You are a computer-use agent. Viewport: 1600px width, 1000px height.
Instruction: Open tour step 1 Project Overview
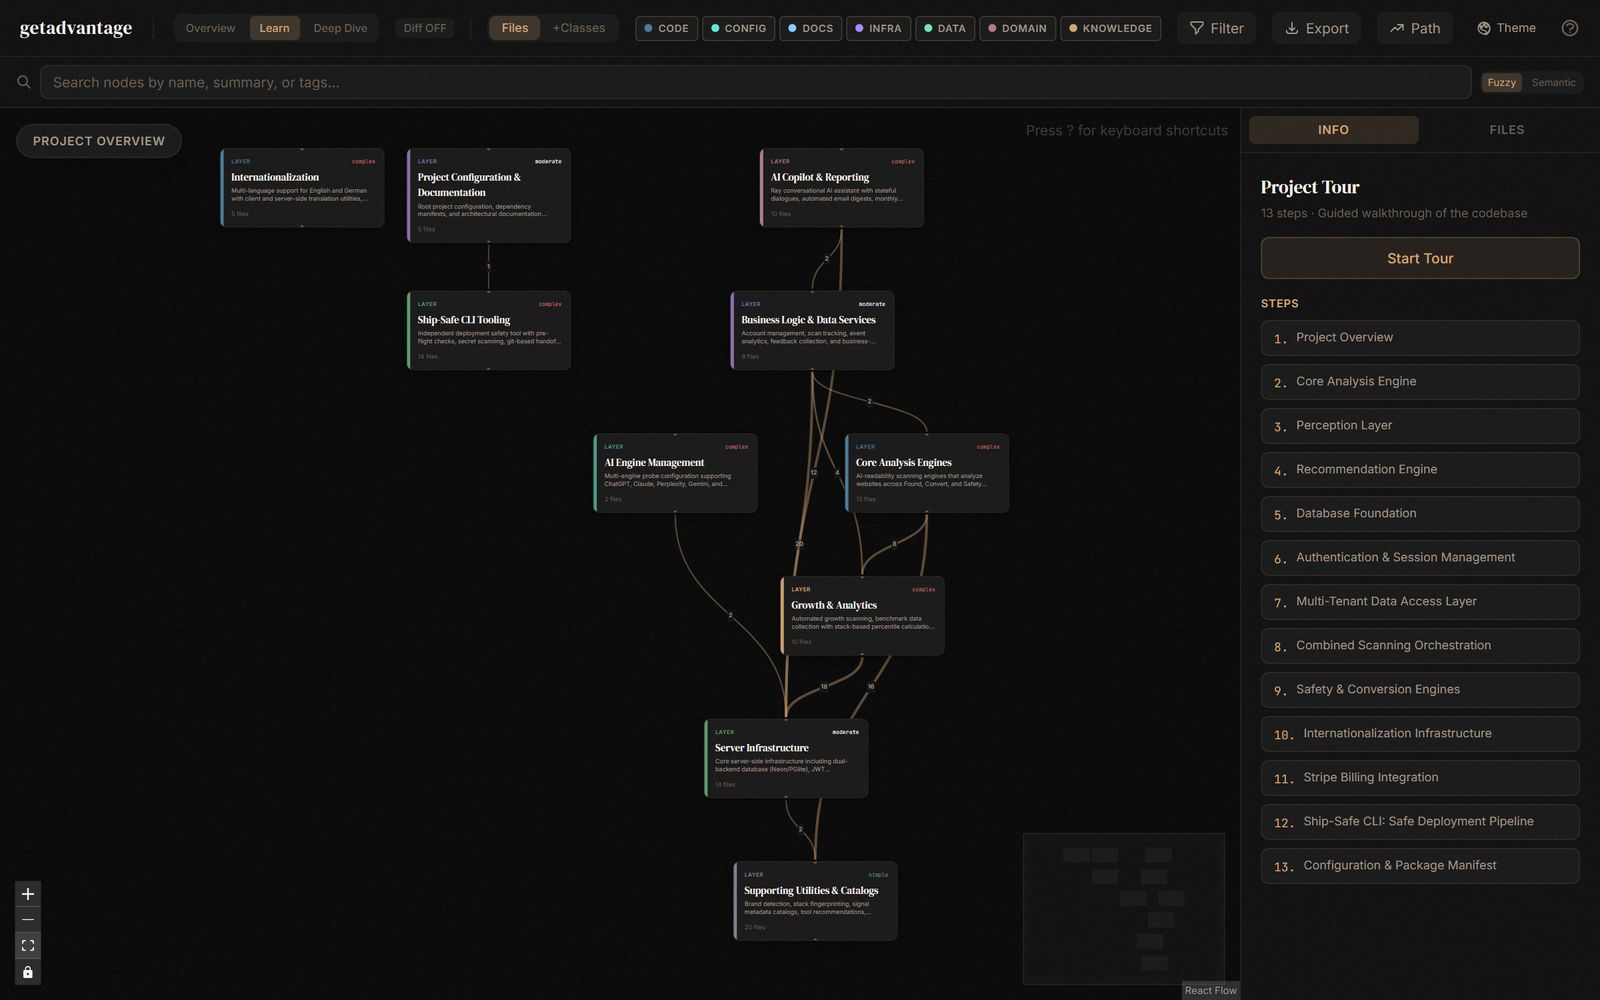(x=1420, y=338)
